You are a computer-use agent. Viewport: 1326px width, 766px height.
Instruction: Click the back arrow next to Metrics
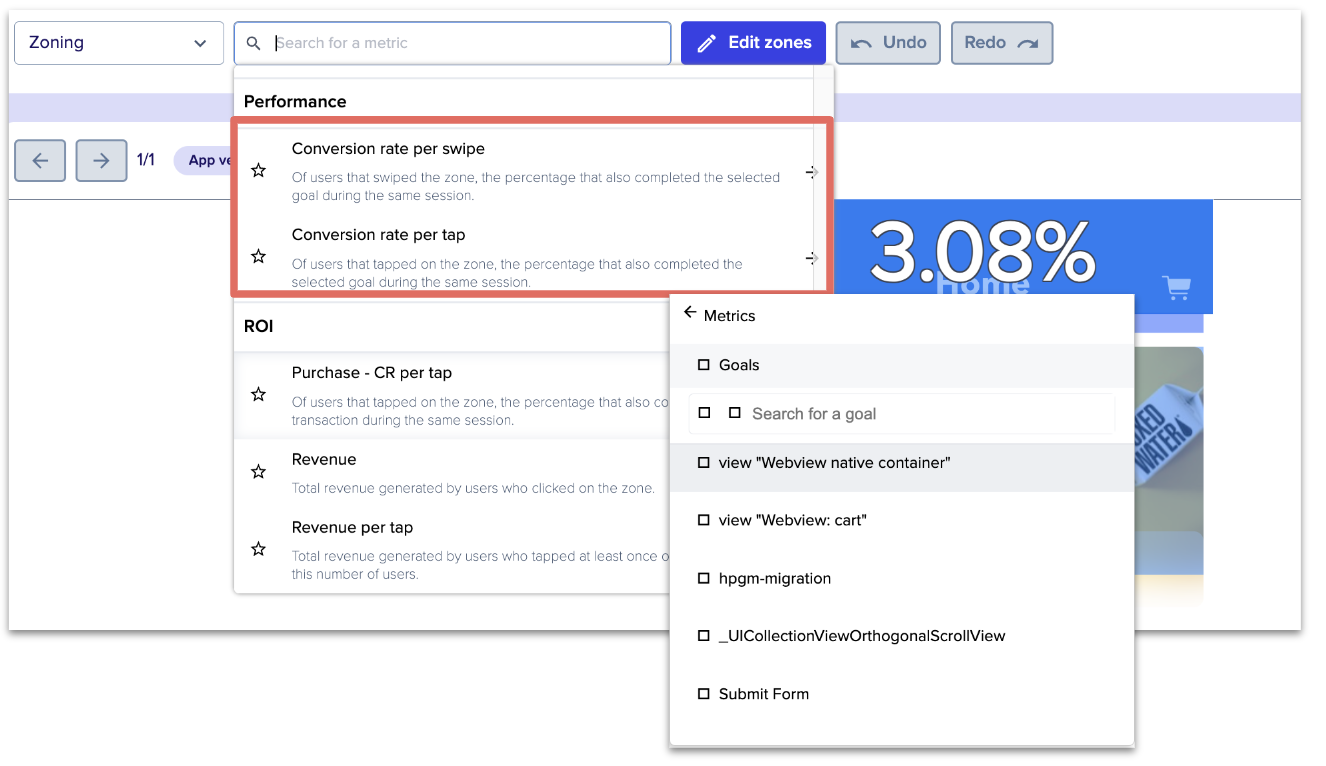point(690,312)
